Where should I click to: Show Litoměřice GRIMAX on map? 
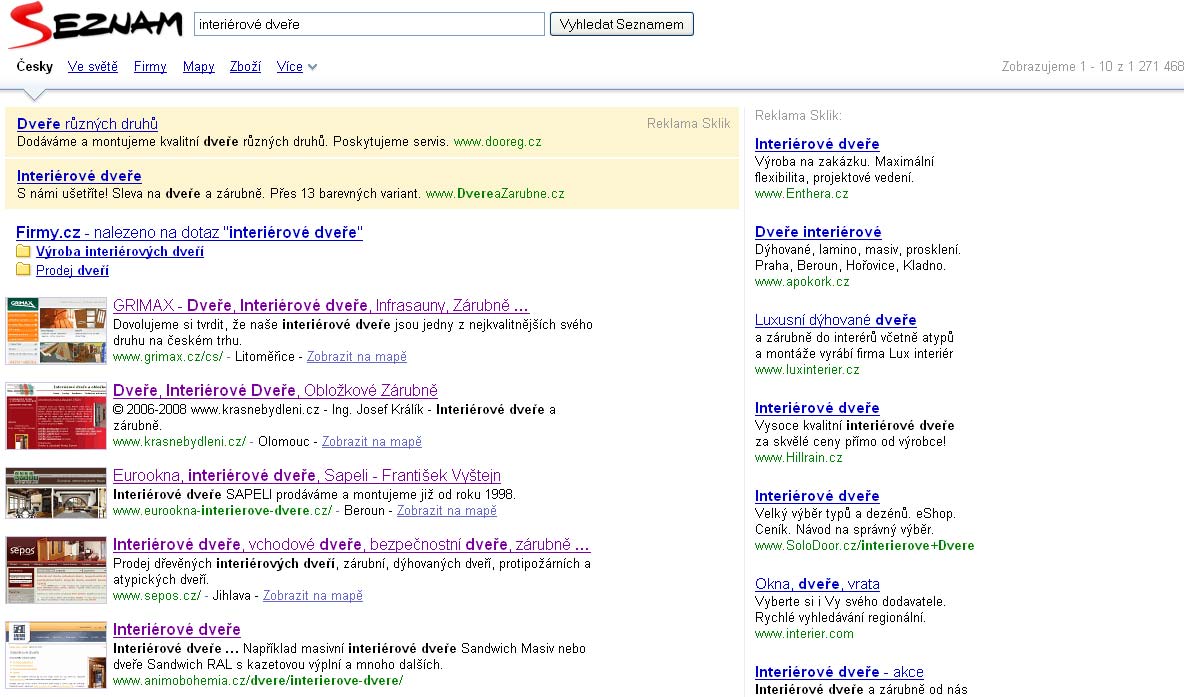(x=356, y=356)
